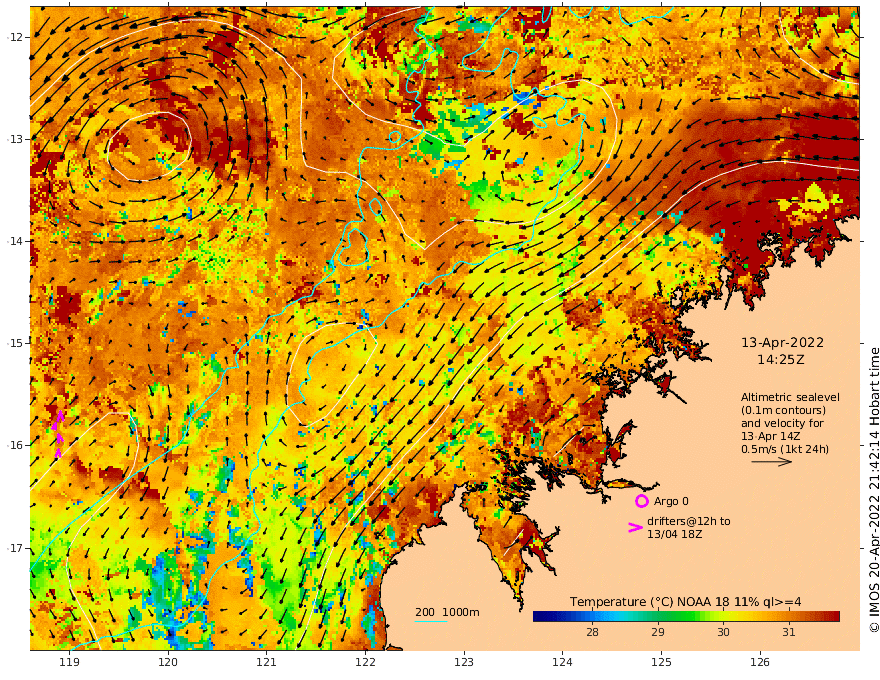Click the 'Altimetric sealevel' legend text
This screenshot has height=680, width=880.
pyautogui.click(x=790, y=397)
